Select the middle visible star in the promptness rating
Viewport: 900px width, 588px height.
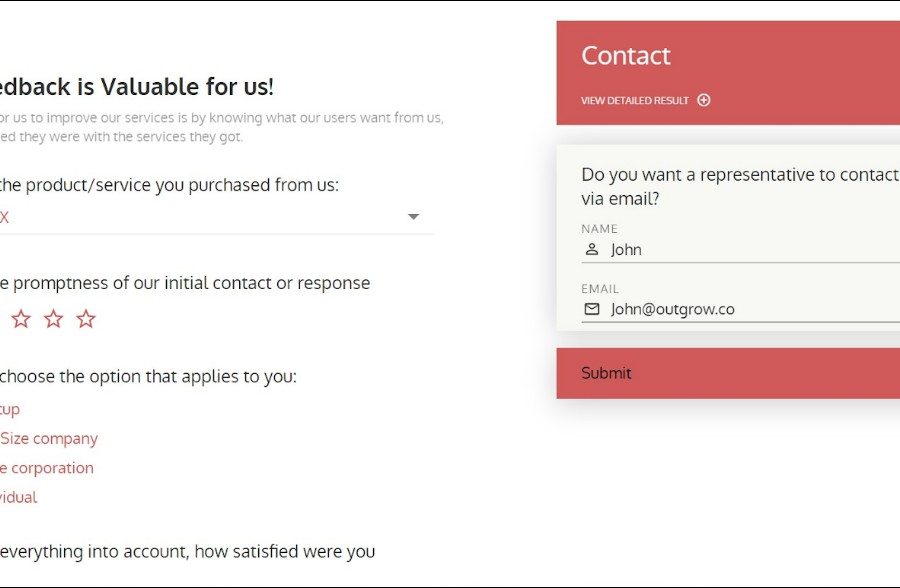pyautogui.click(x=53, y=319)
